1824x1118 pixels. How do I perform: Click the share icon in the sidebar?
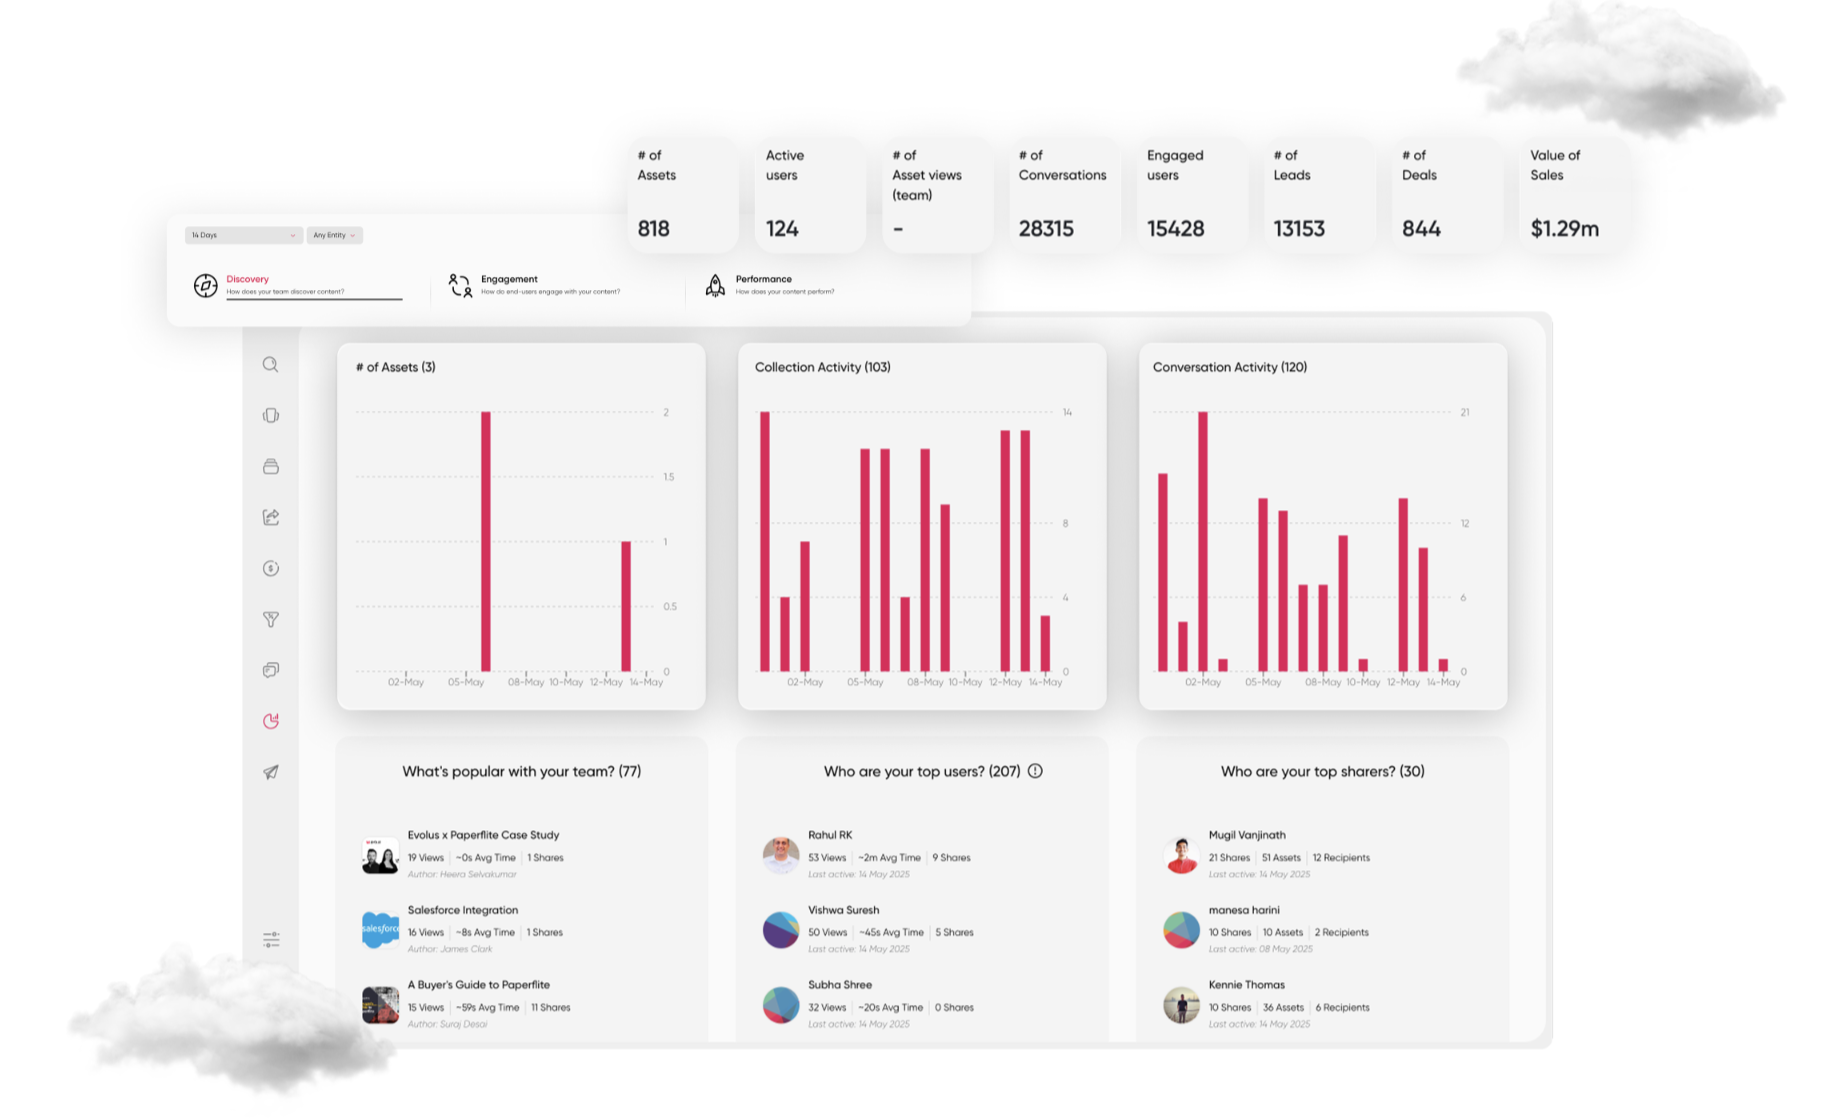pos(270,518)
